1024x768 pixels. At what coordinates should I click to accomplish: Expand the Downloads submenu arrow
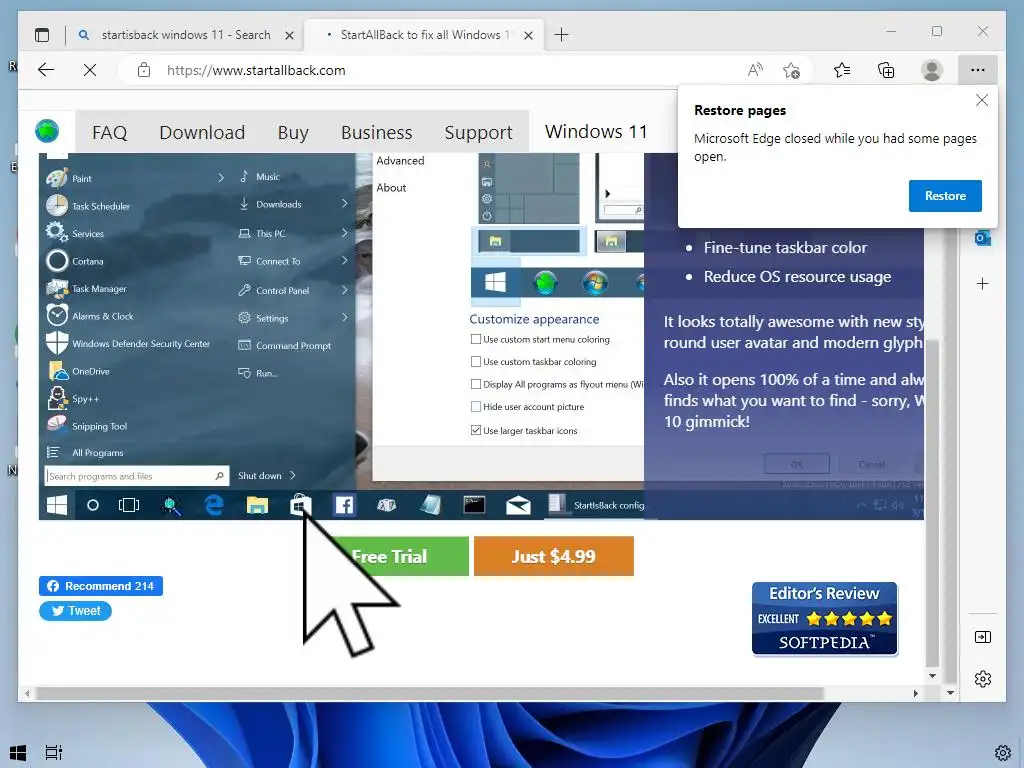click(344, 204)
